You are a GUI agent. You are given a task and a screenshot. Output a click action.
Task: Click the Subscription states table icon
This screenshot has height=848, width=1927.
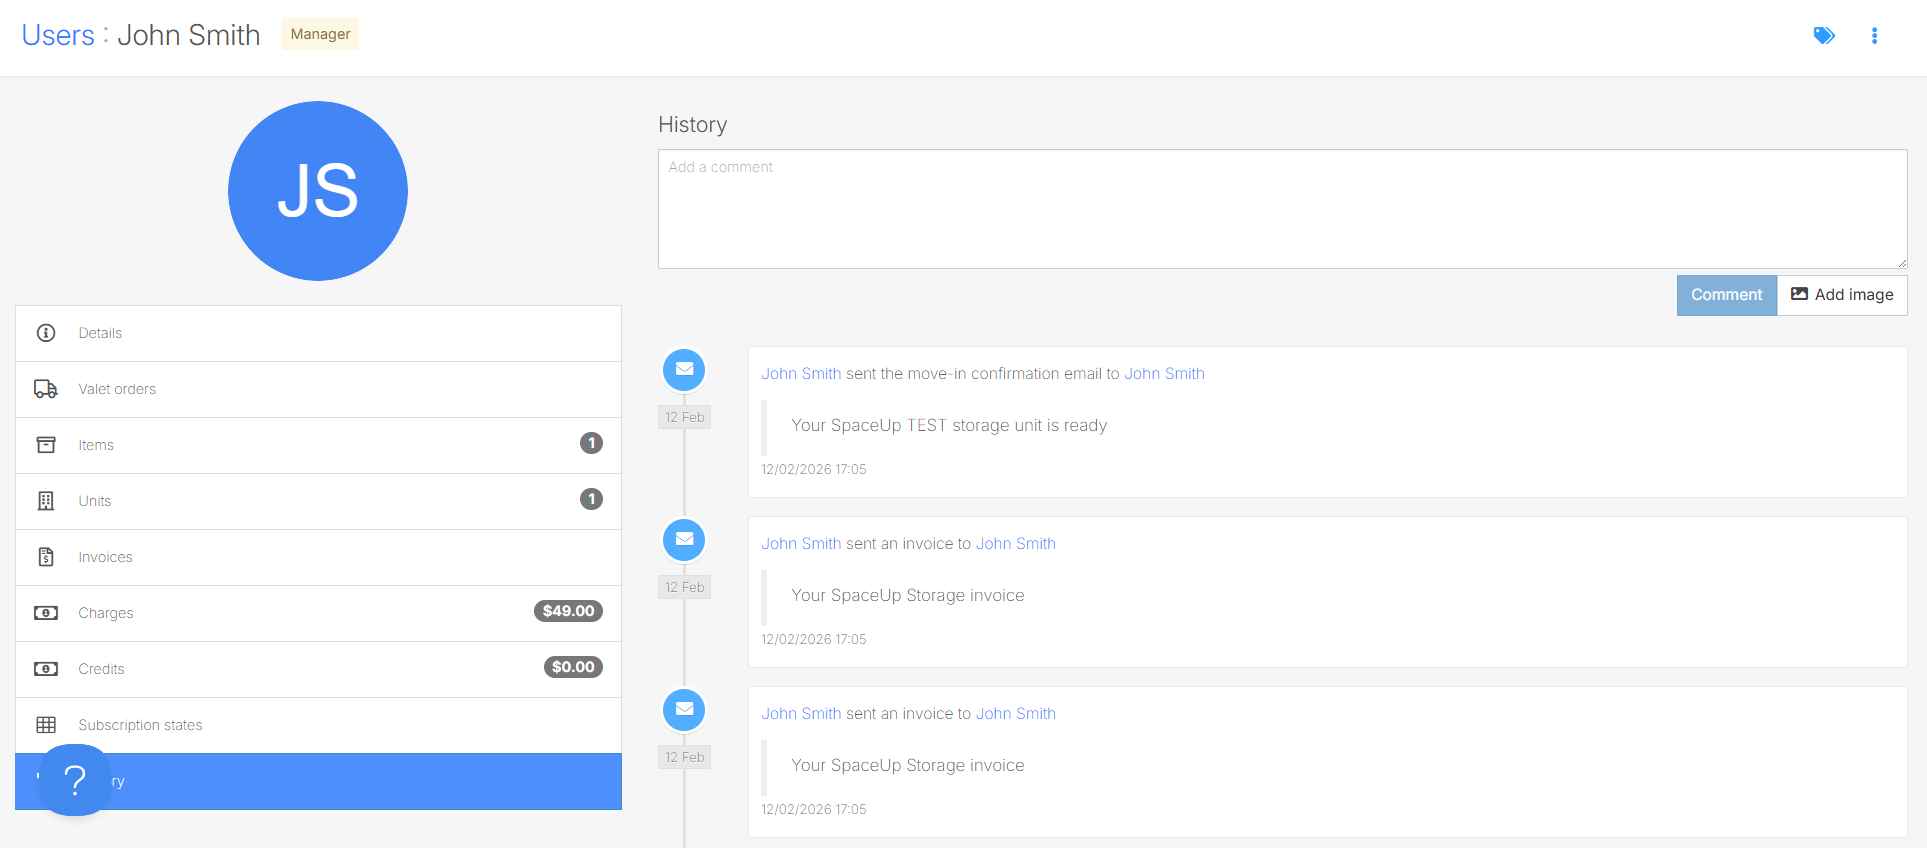coord(46,725)
